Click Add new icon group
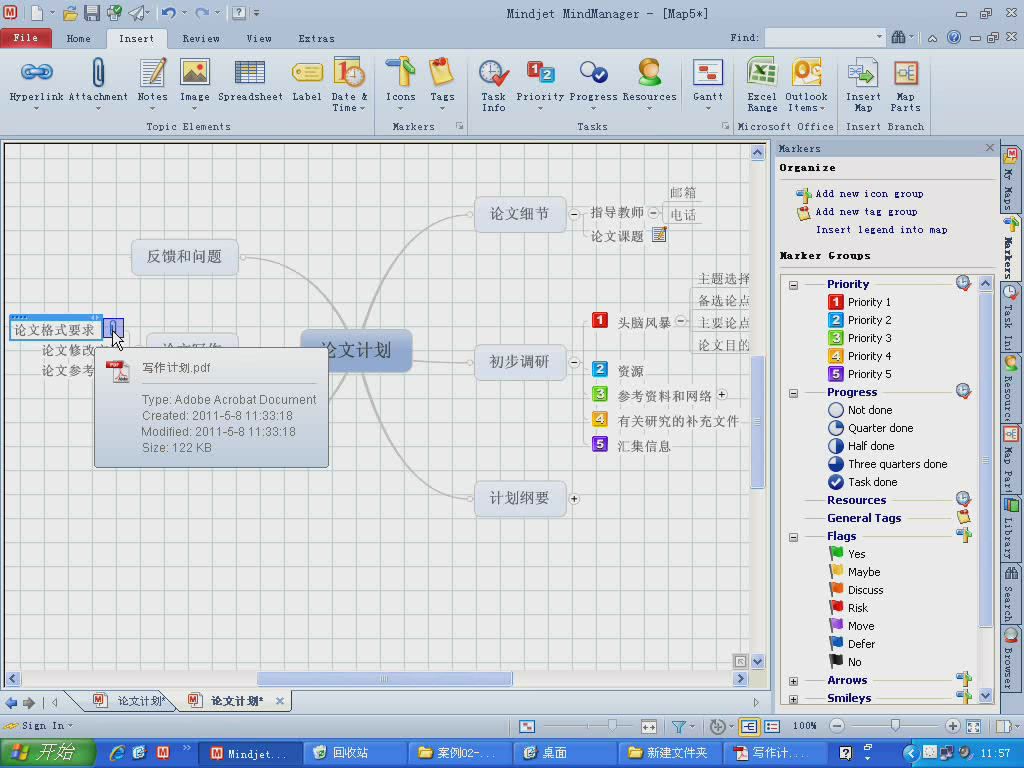The width and height of the screenshot is (1024, 768). [x=869, y=193]
